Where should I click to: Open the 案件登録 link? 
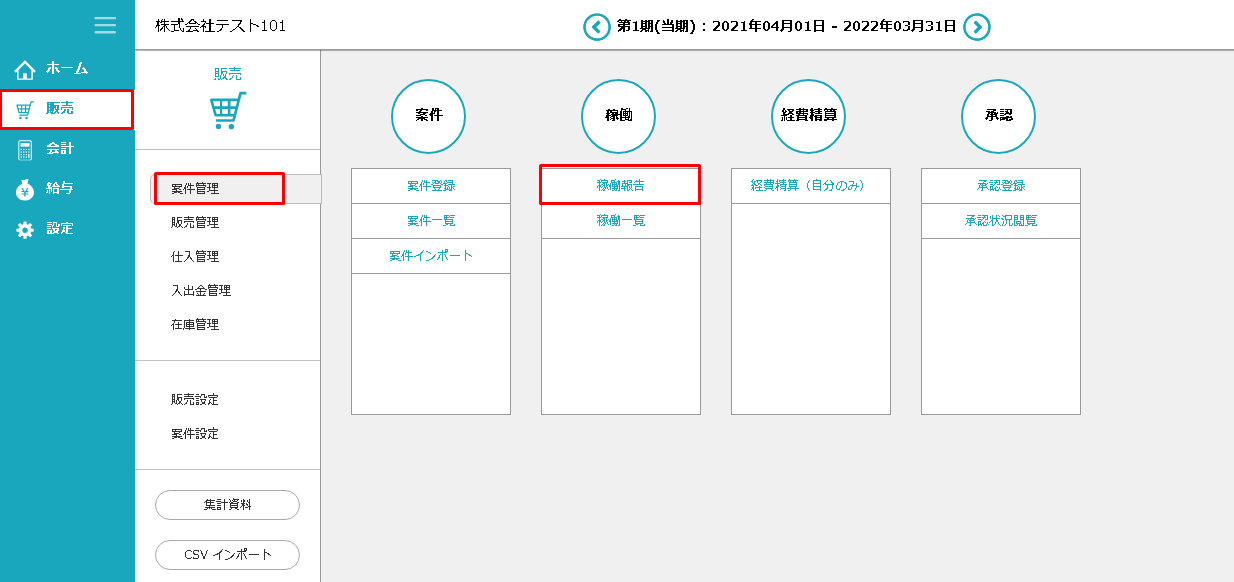(x=431, y=186)
